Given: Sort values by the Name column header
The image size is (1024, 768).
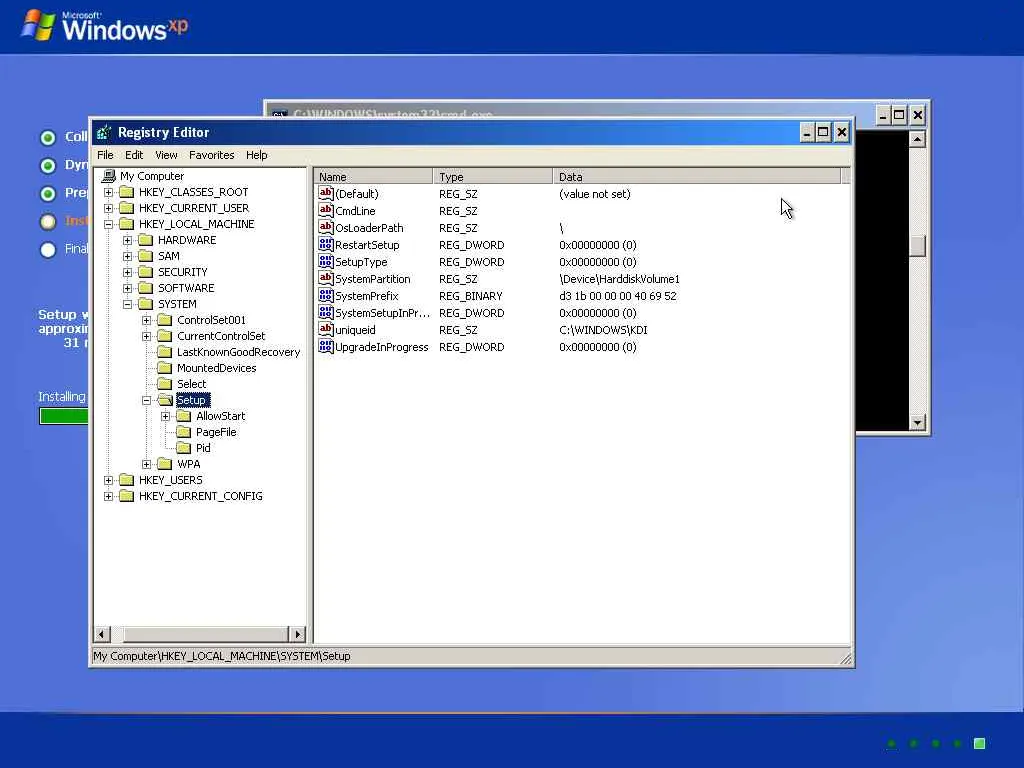Looking at the screenshot, I should (x=374, y=176).
